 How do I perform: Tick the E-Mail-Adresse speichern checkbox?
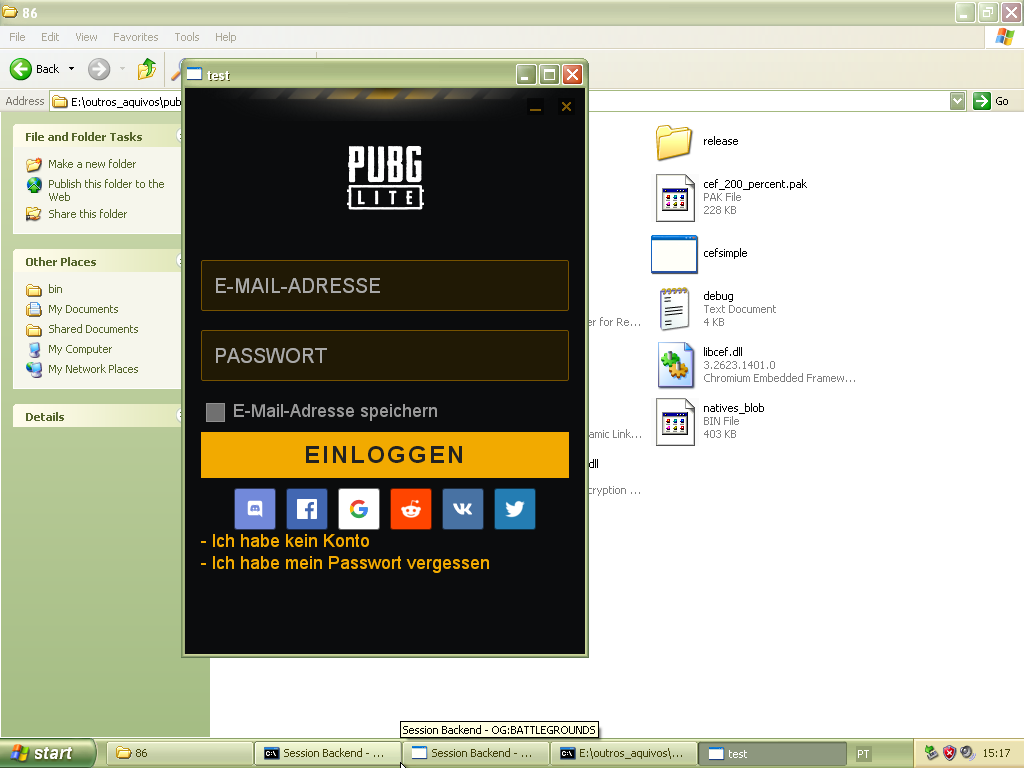coord(216,412)
